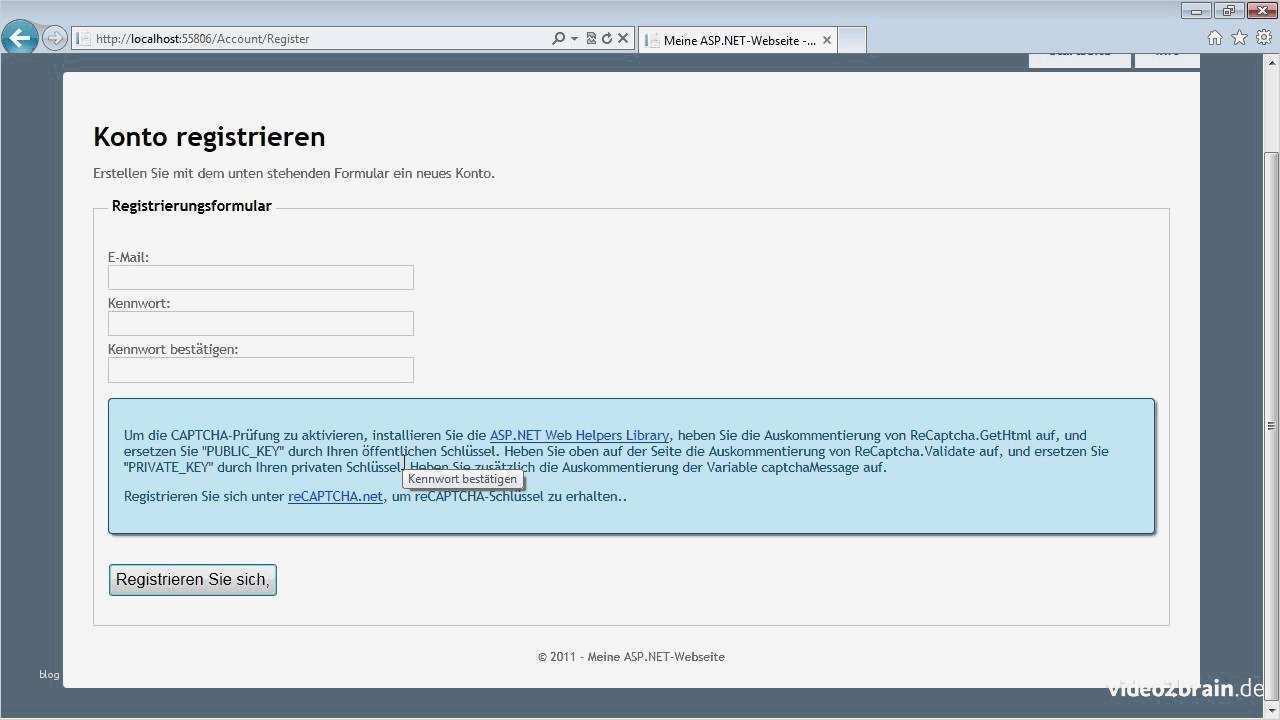Click the Kennwort bestätigen field label
Viewport: 1280px width, 720px height.
pyautogui.click(x=173, y=349)
